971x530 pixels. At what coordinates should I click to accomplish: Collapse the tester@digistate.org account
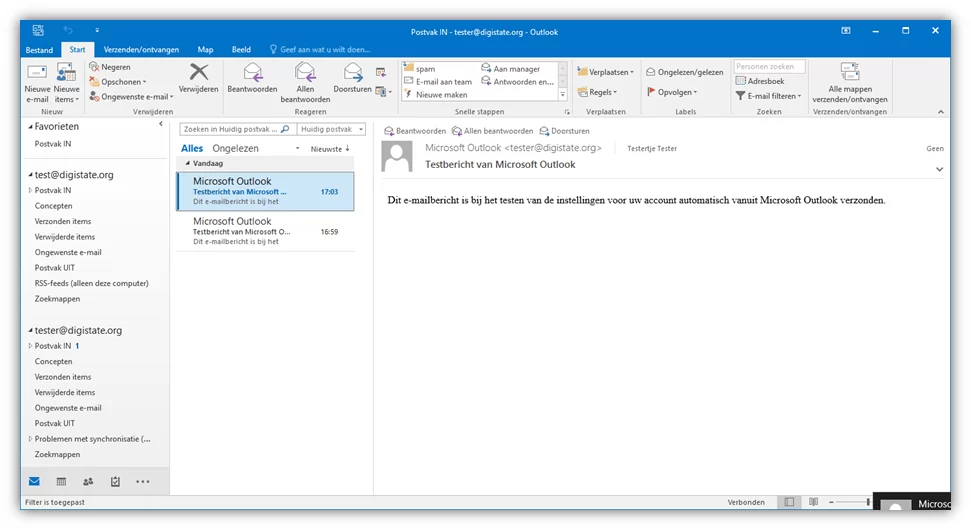tap(30, 331)
